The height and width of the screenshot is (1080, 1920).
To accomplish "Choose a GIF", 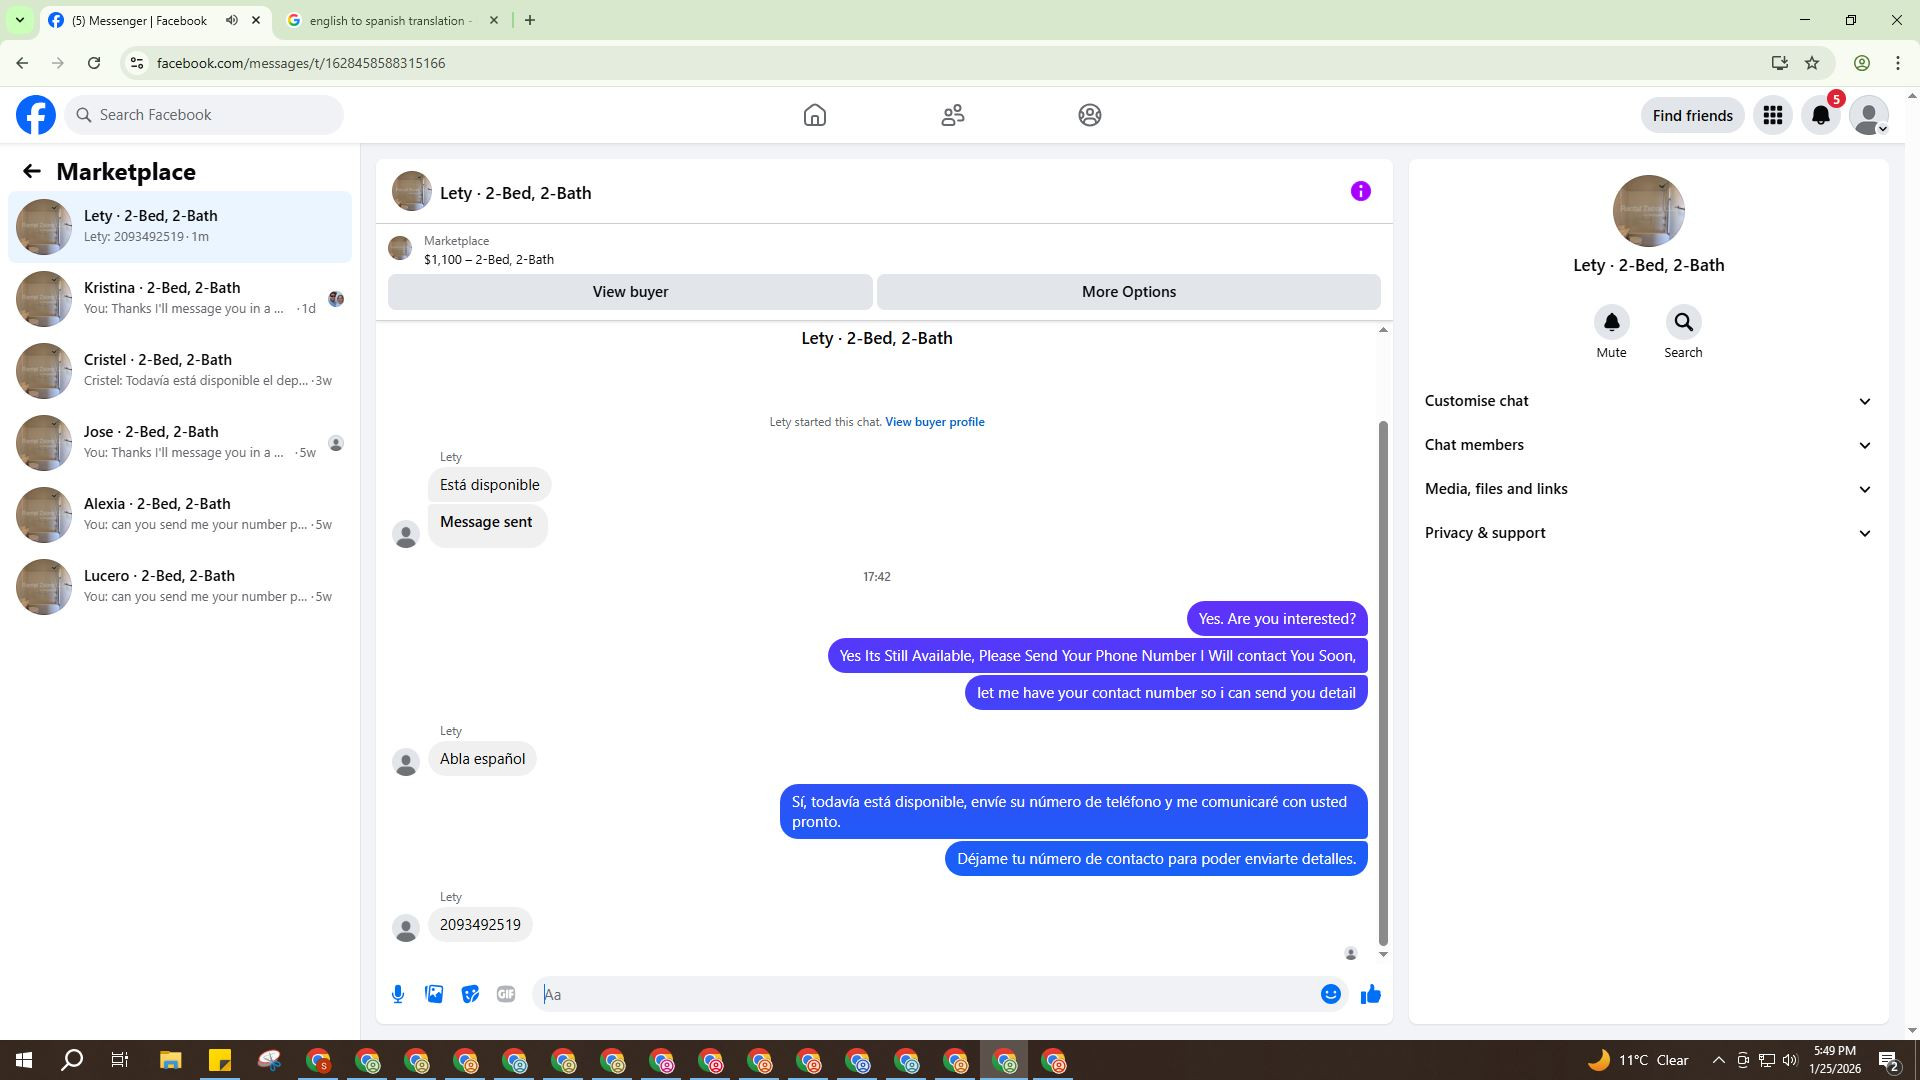I will pos(506,994).
